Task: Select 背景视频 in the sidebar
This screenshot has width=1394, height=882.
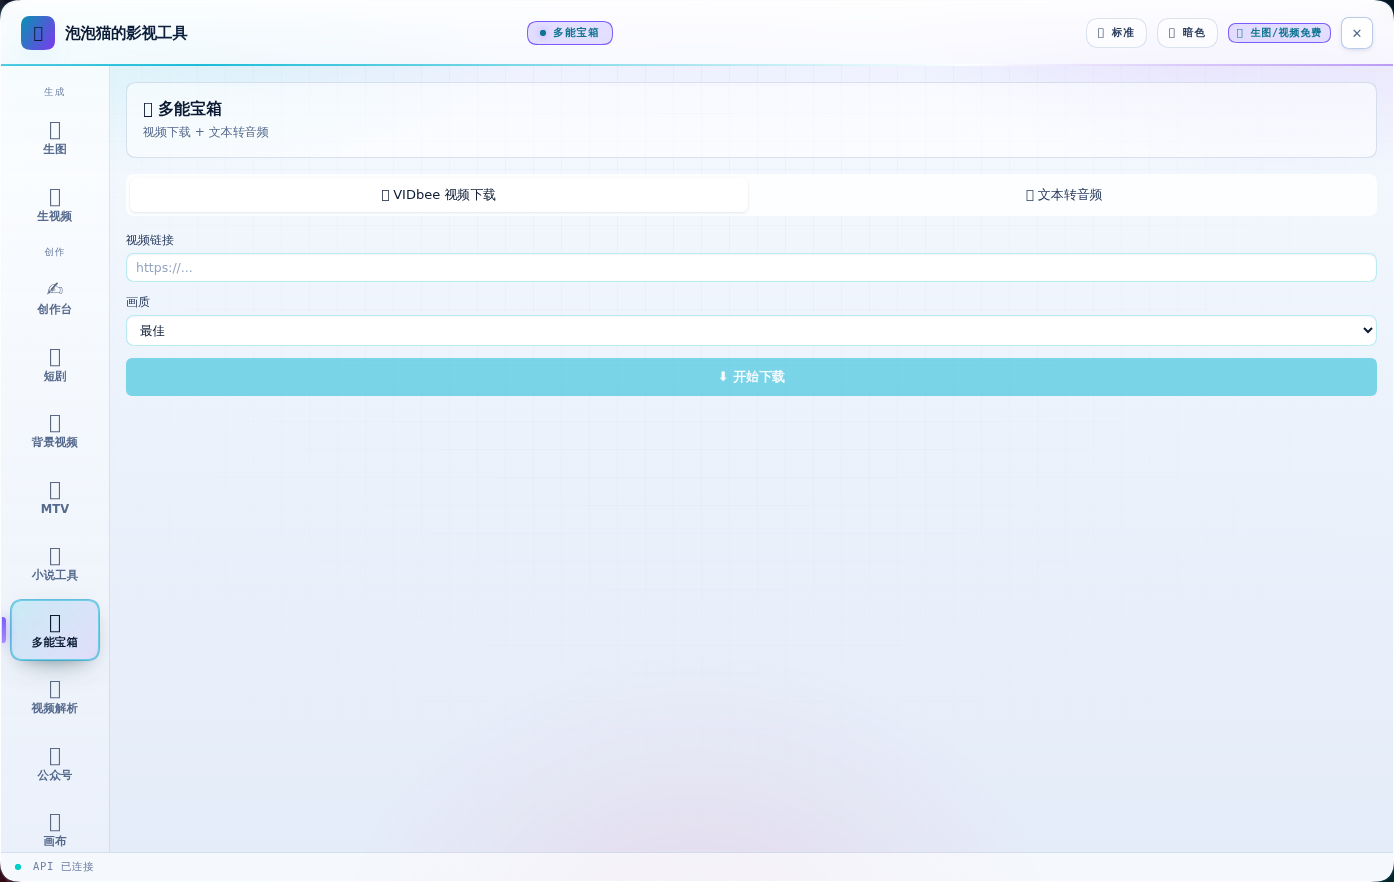Action: click(55, 431)
